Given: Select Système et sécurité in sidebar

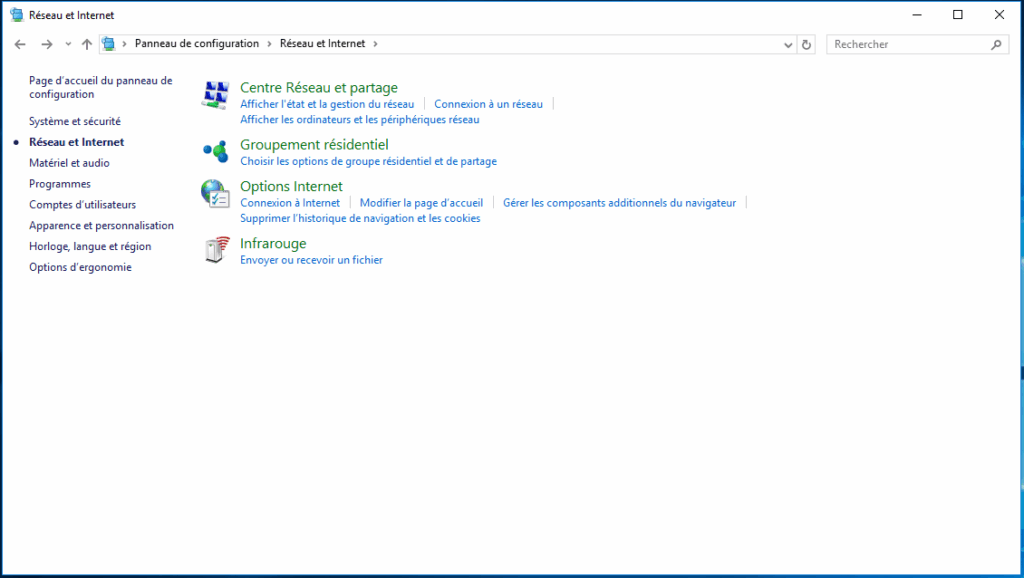Looking at the screenshot, I should (75, 121).
